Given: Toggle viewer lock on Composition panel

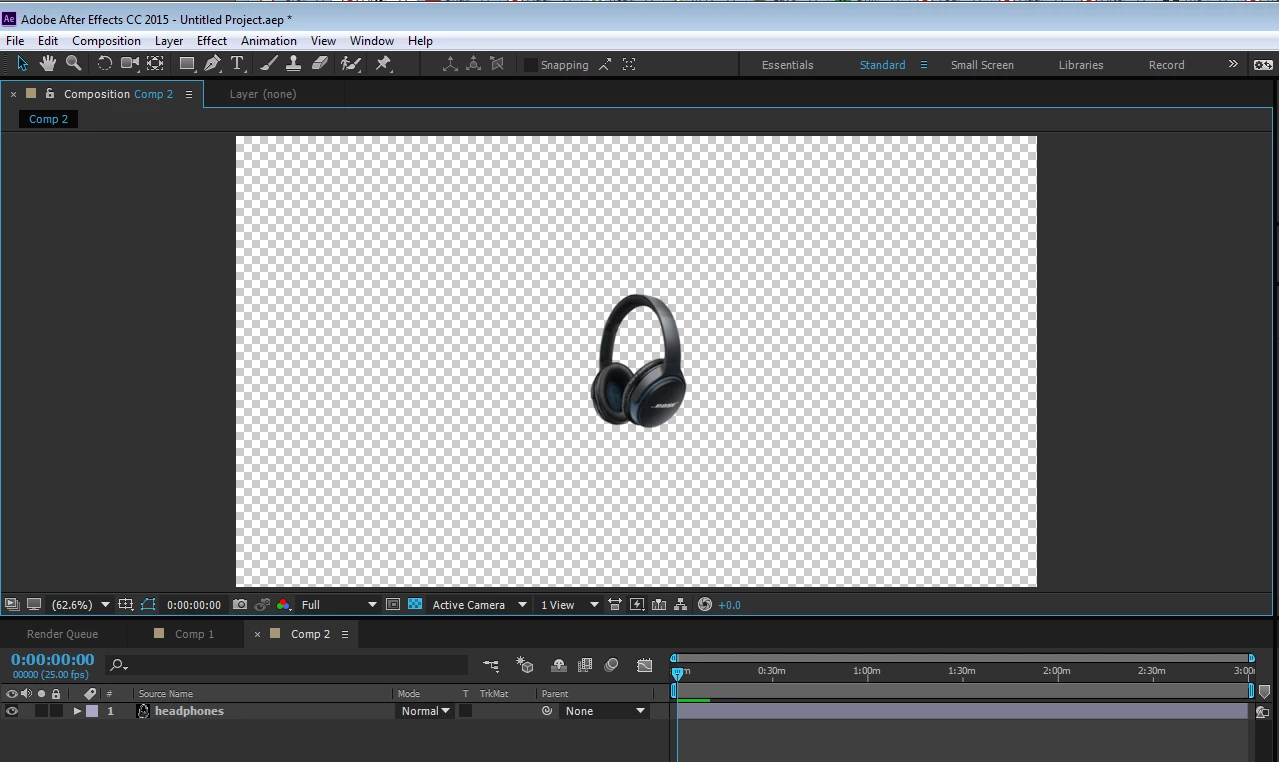Looking at the screenshot, I should (x=50, y=94).
